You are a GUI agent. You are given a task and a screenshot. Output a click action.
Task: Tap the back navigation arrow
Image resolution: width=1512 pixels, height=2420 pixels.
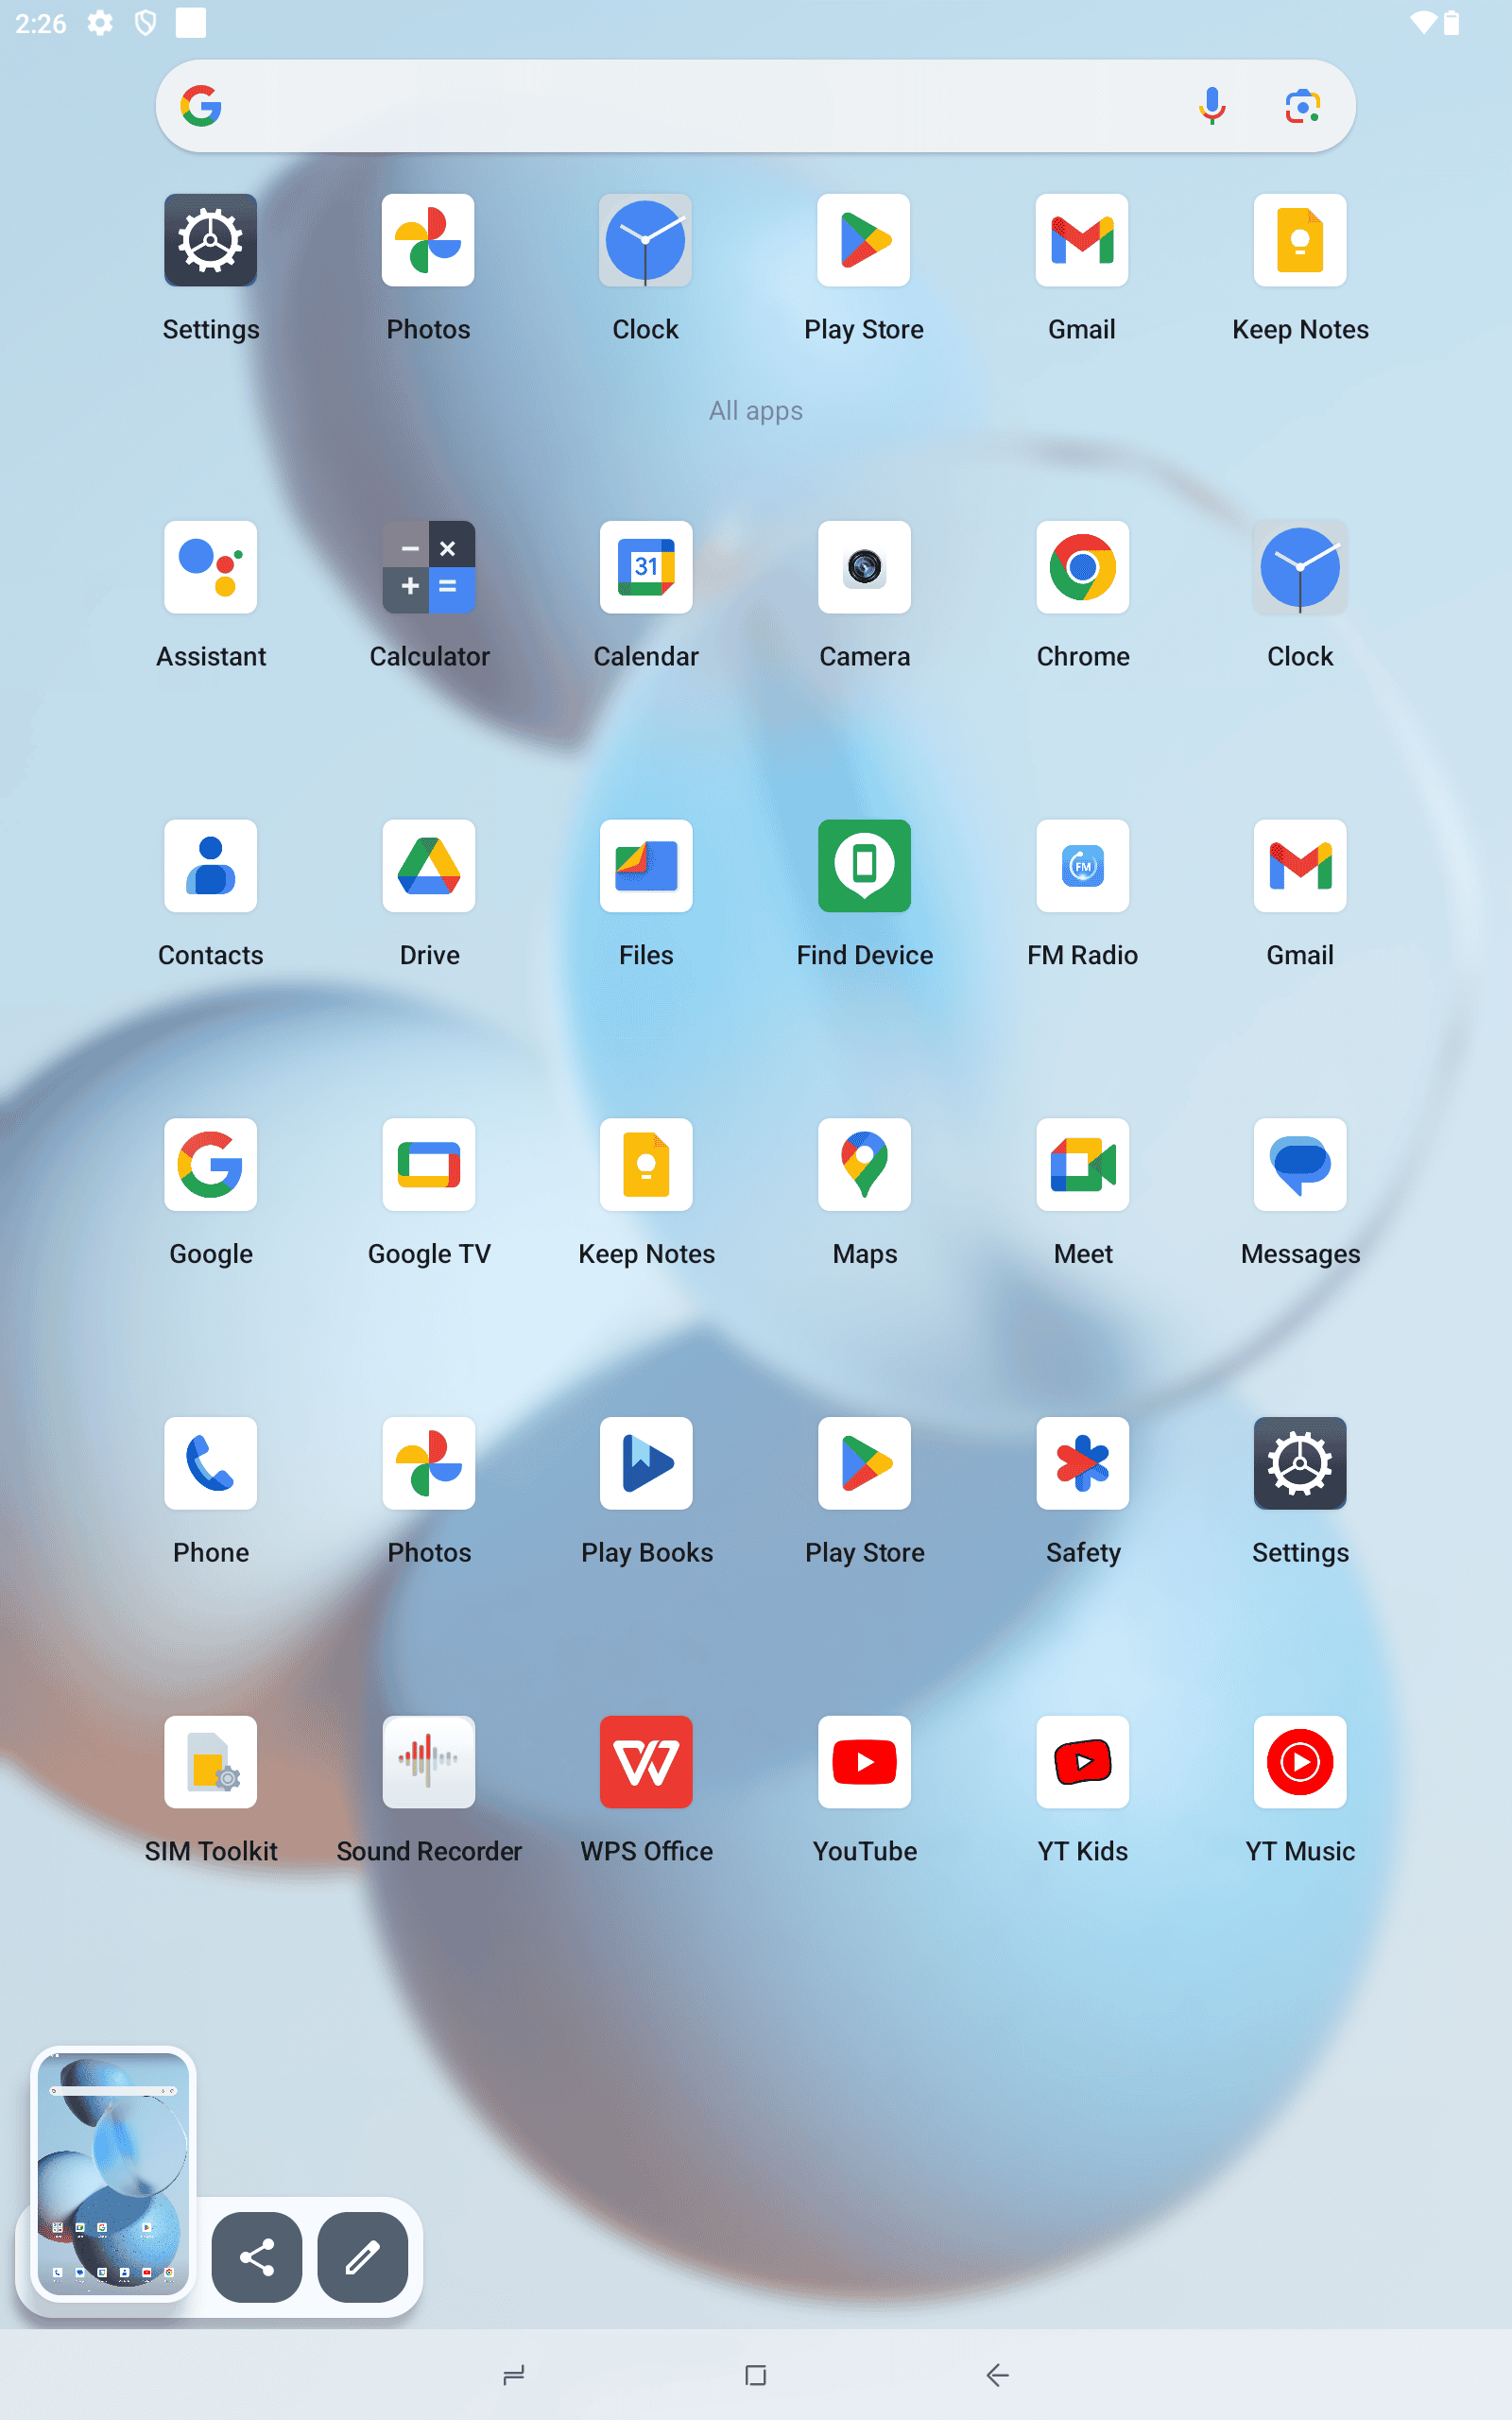(x=997, y=2375)
